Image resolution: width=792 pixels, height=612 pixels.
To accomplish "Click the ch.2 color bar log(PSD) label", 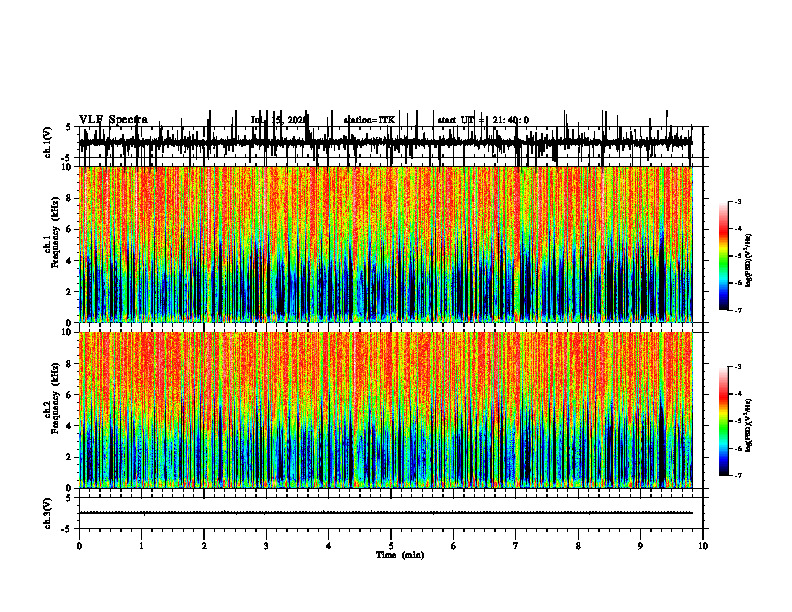I will [749, 425].
